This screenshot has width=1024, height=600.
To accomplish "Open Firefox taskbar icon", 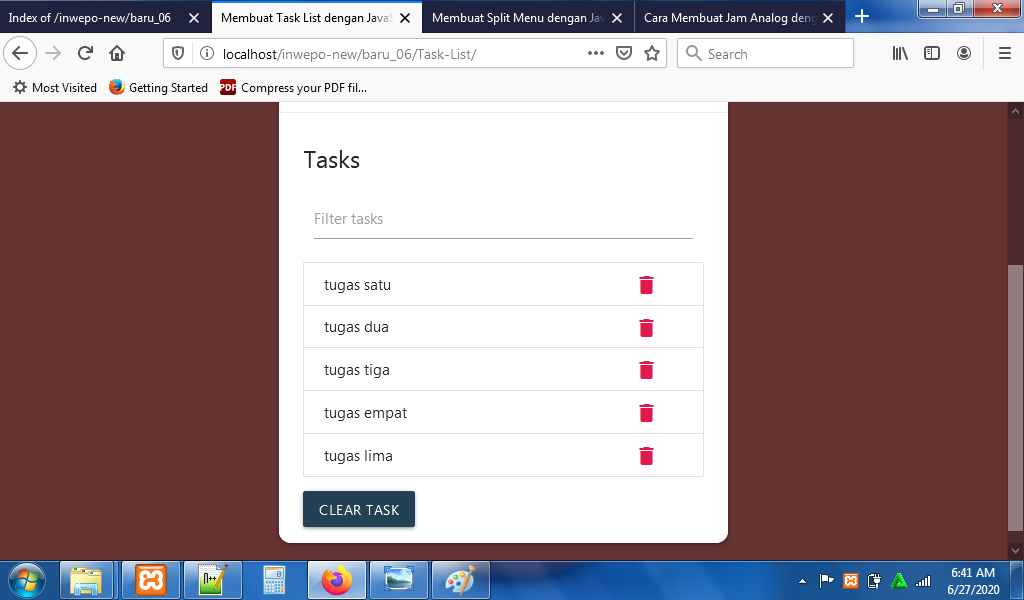I will coord(337,580).
